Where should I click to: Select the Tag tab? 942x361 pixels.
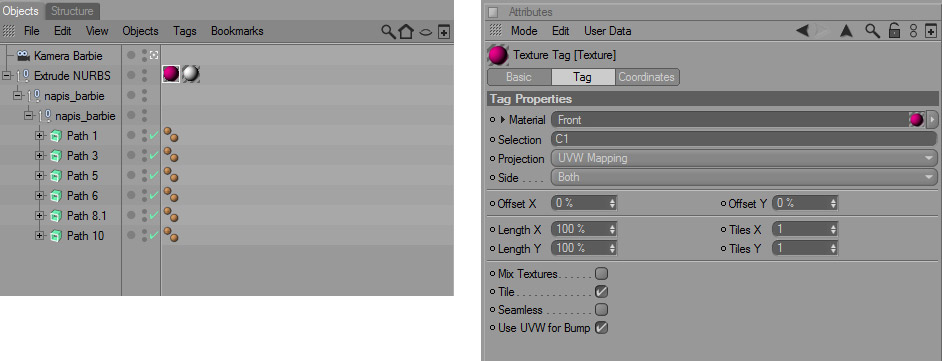[583, 77]
